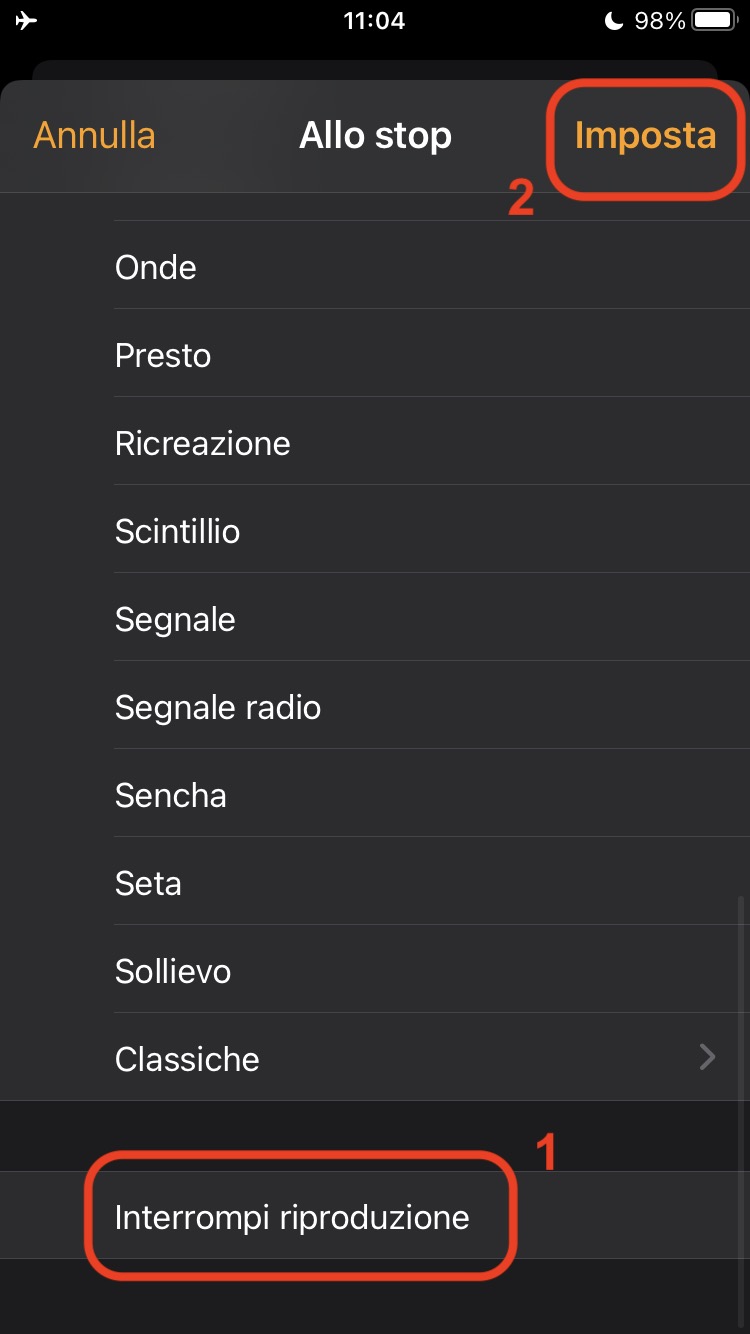The image size is (750, 1334).
Task: Confirm selection with Imposta button
Action: 645,136
